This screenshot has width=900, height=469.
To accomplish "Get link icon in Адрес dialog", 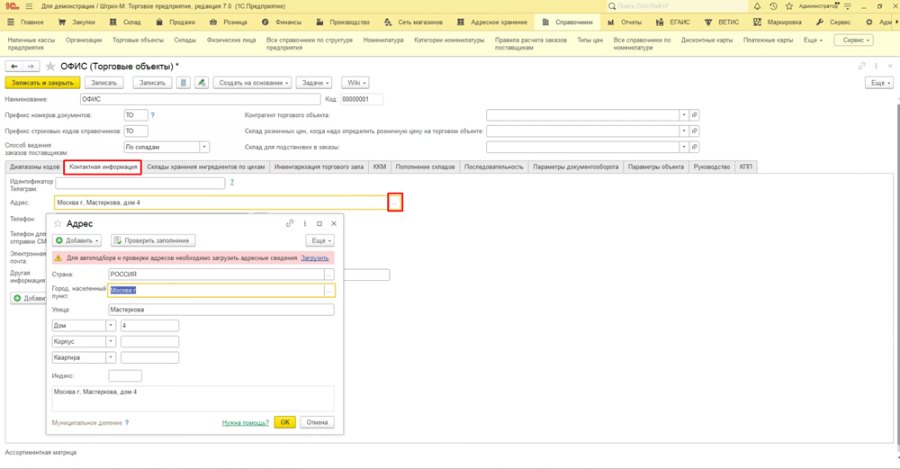I will (290, 223).
